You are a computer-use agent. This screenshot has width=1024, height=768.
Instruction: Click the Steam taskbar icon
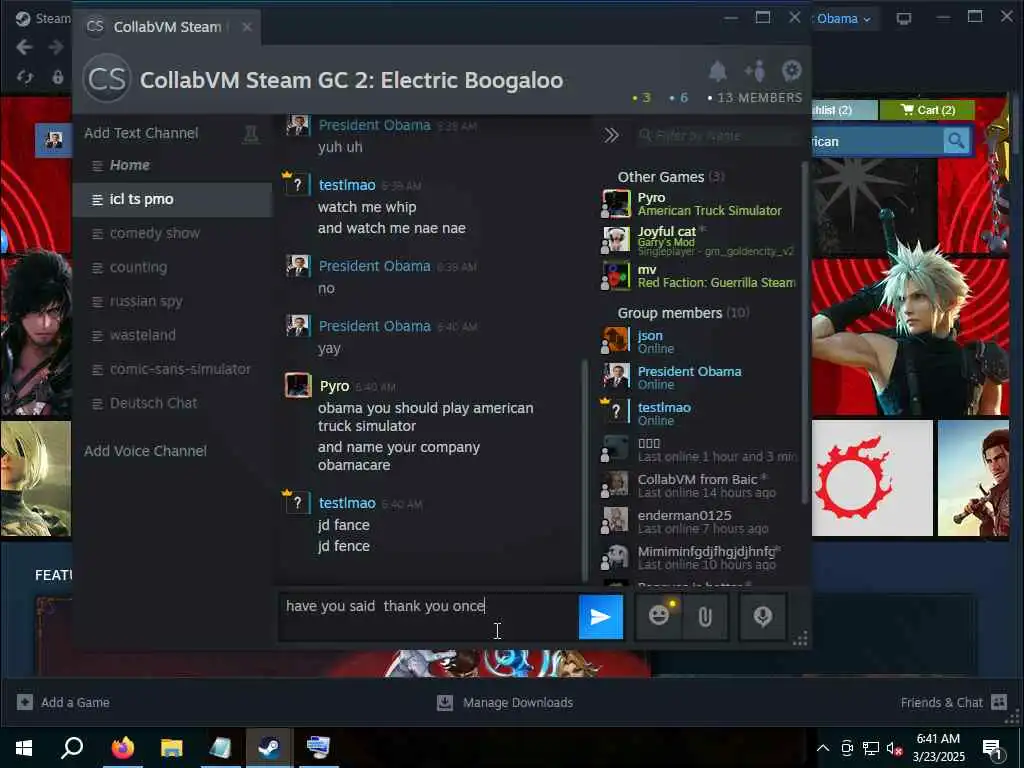click(268, 748)
